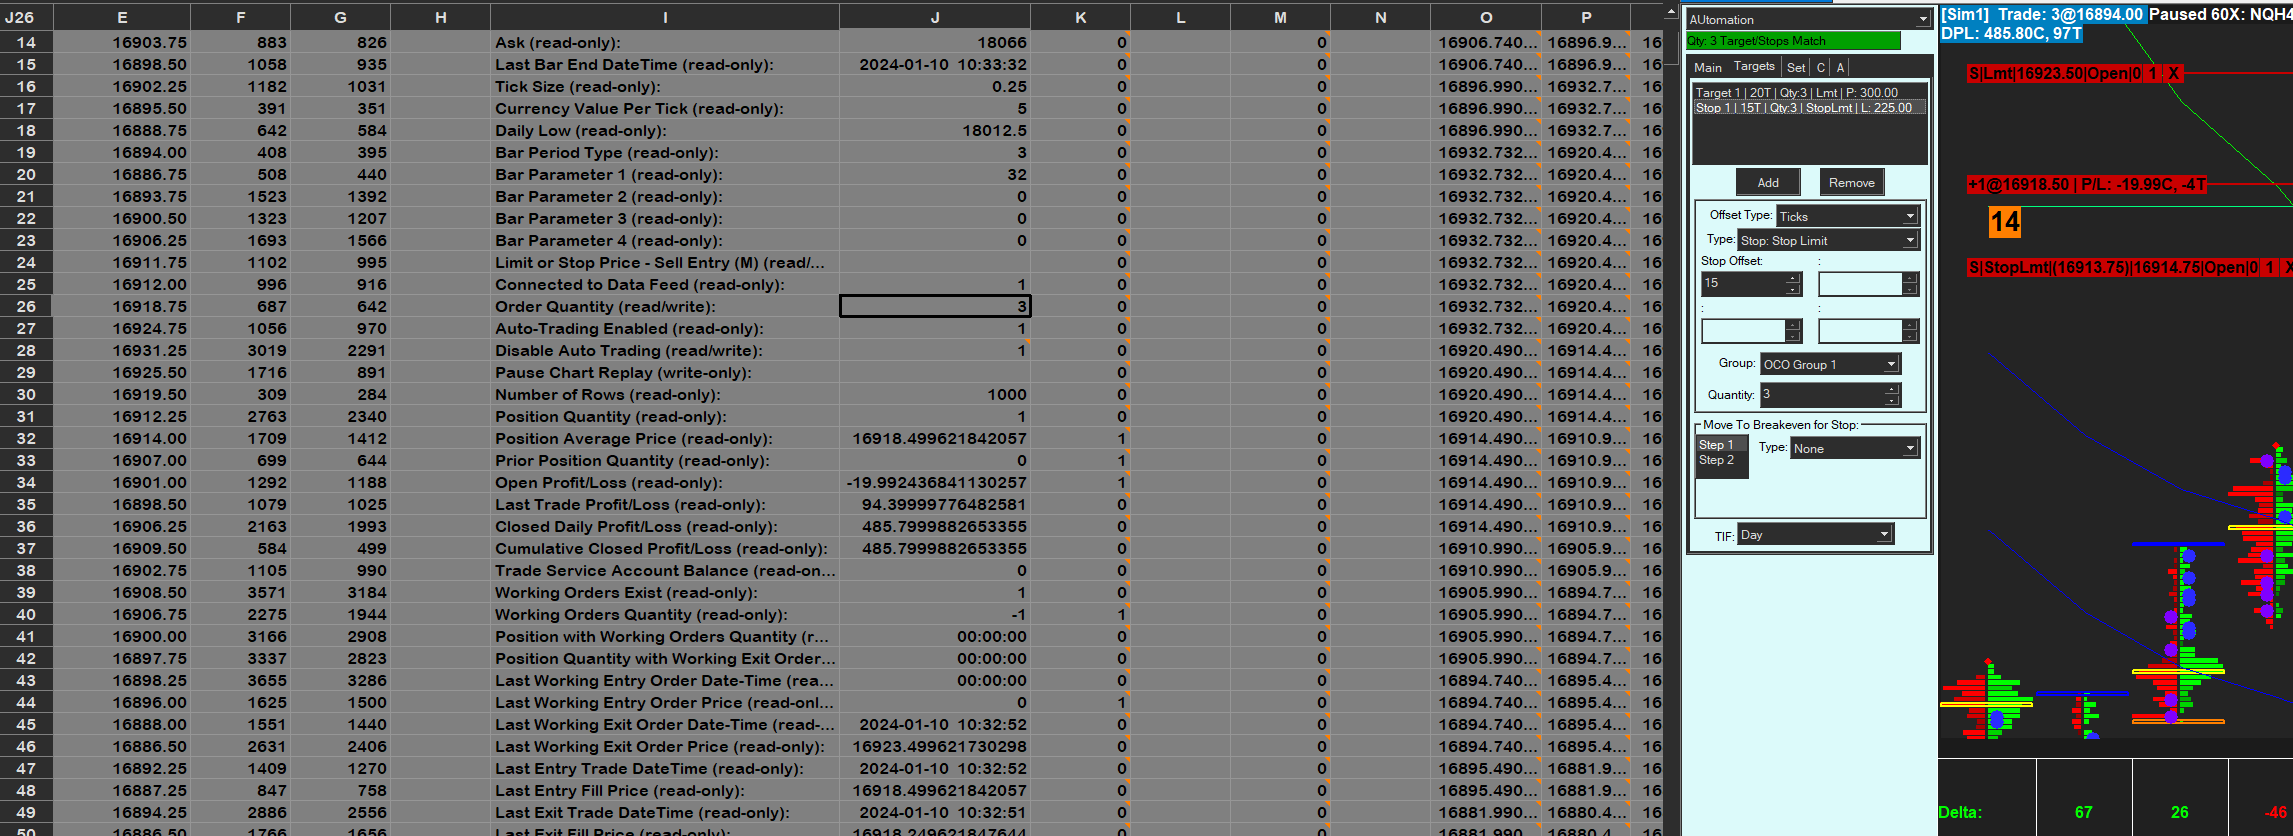Select Step 1 in the breakeven list
The image size is (2293, 836).
click(x=1721, y=445)
